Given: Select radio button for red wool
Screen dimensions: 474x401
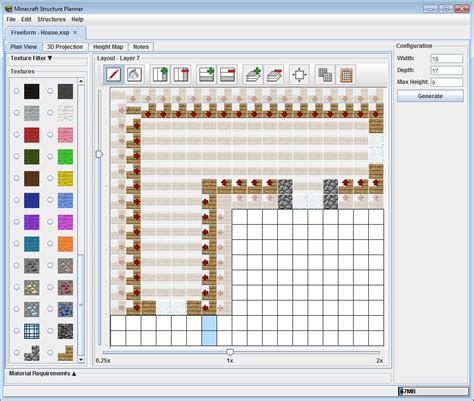Looking at the screenshot, I should (17, 135).
